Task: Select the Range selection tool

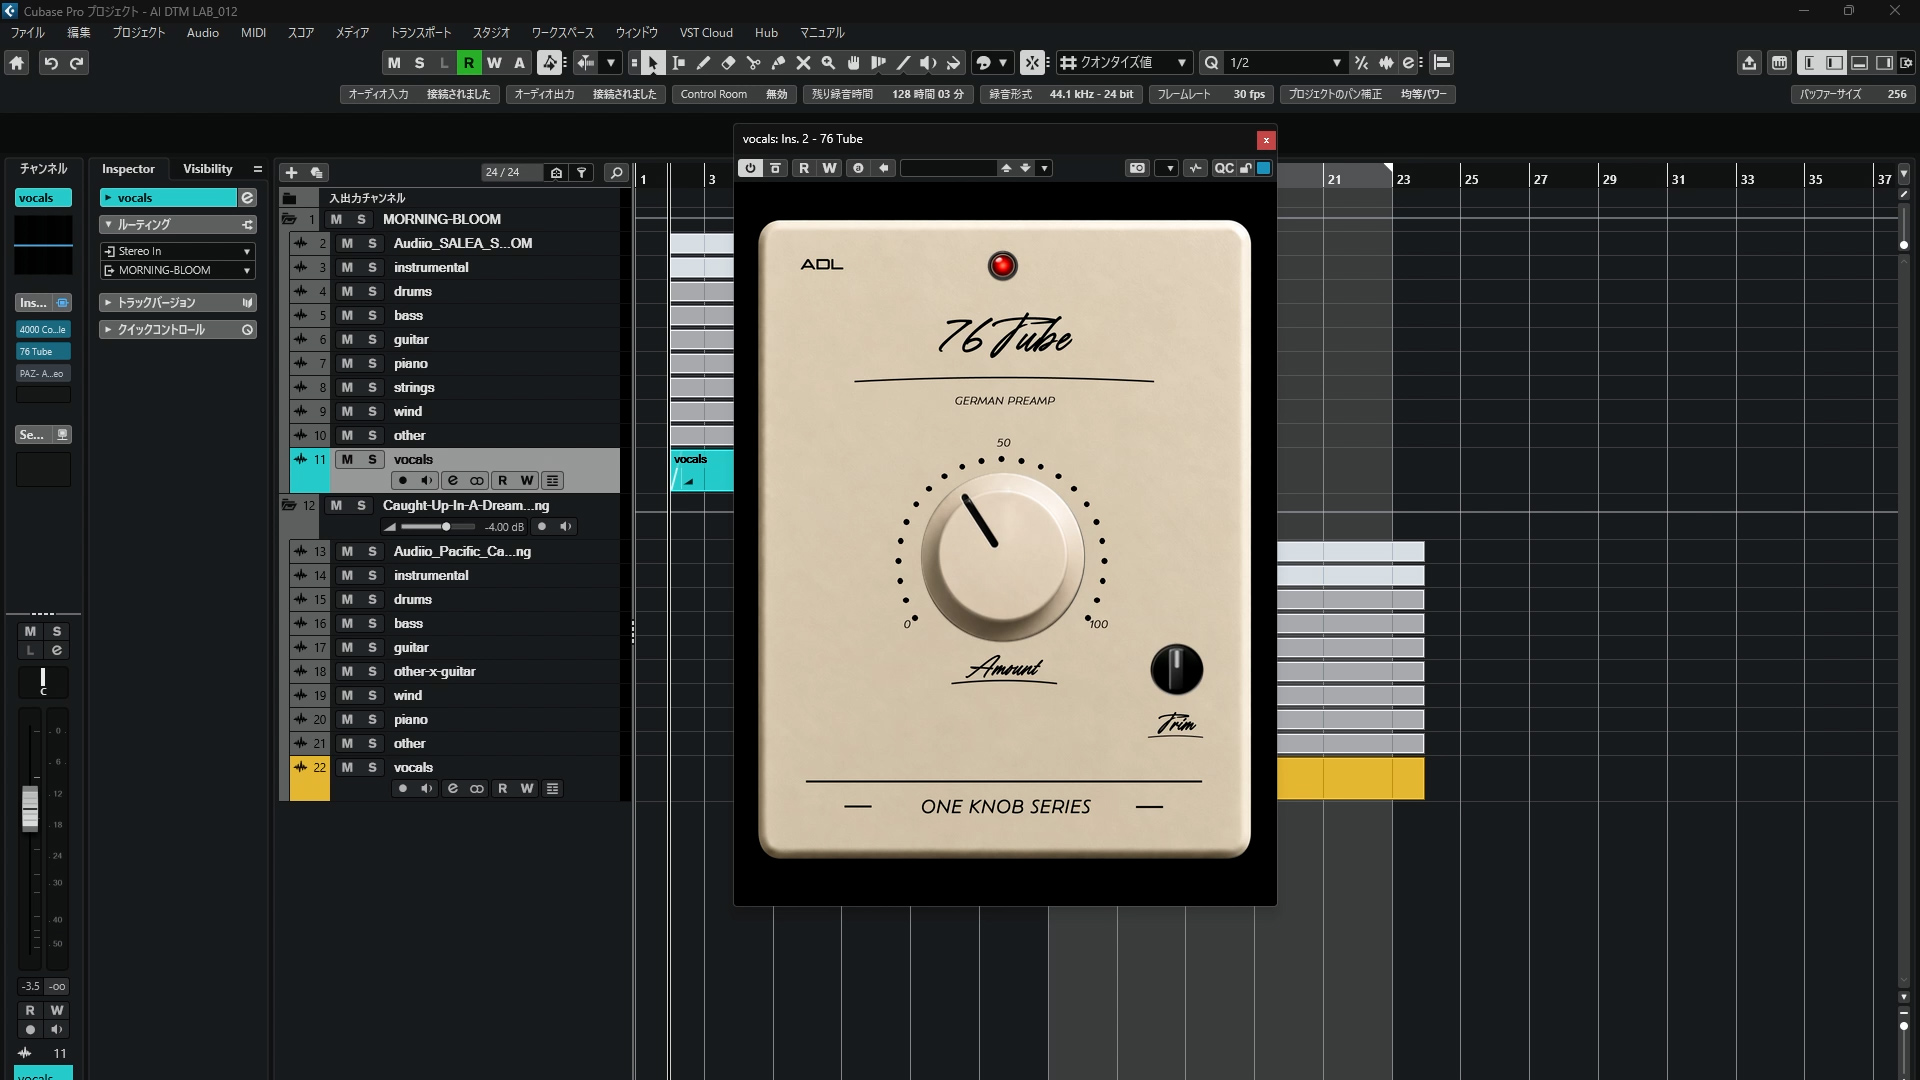Action: tap(678, 63)
